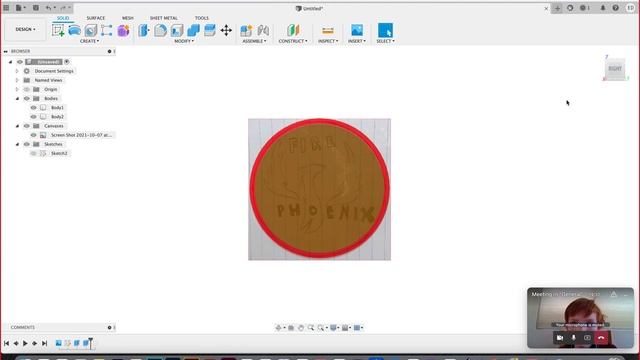Click the Save icon in title bar
The width and height of the screenshot is (640, 360).
coord(36,8)
